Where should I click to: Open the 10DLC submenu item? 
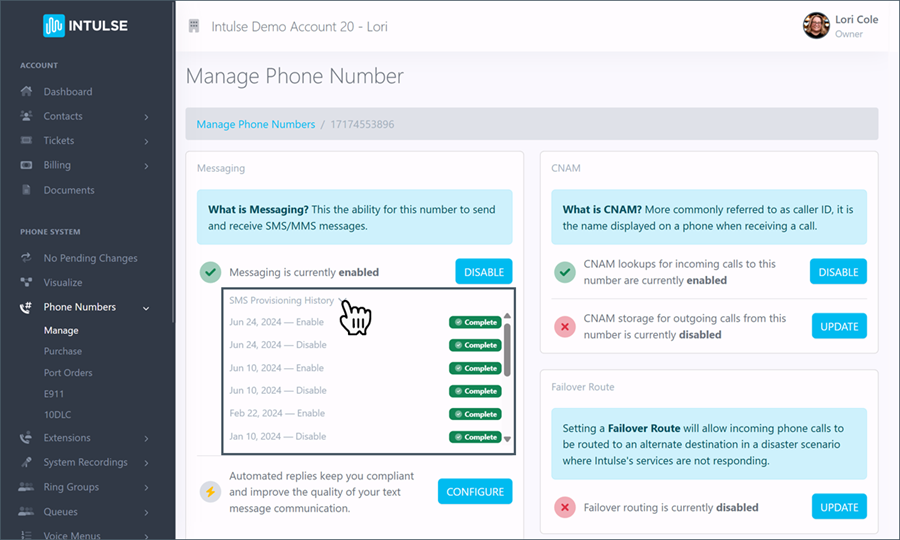point(57,414)
